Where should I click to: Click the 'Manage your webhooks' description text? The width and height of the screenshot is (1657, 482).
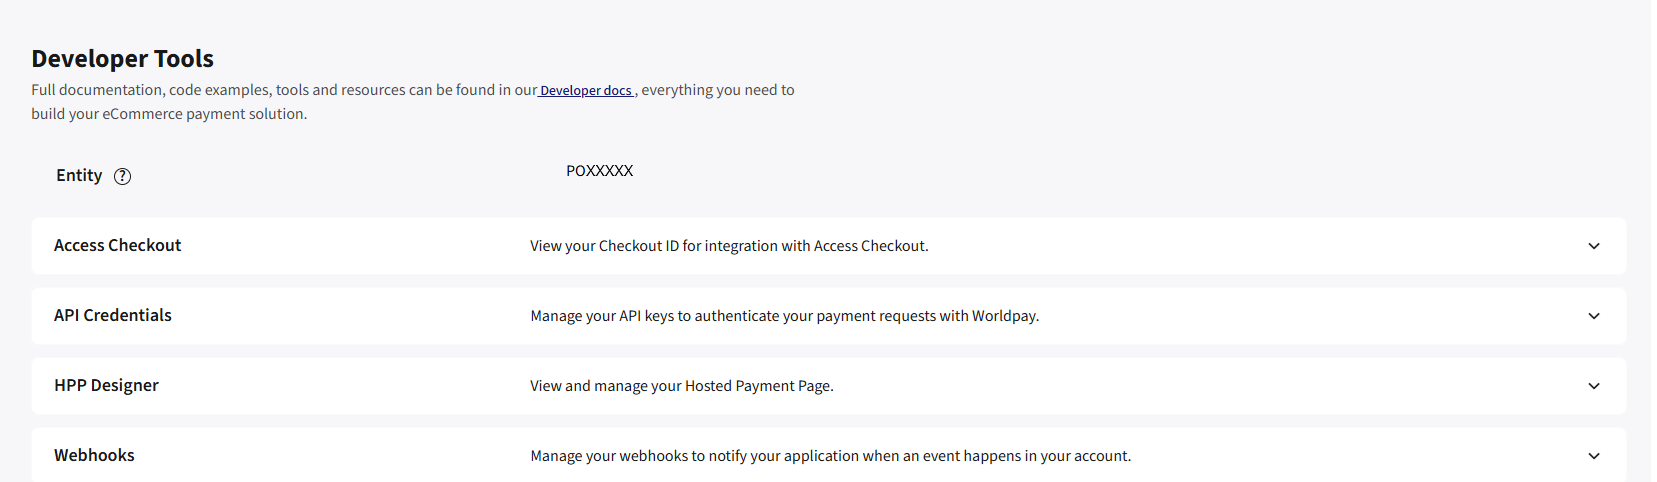pos(830,456)
